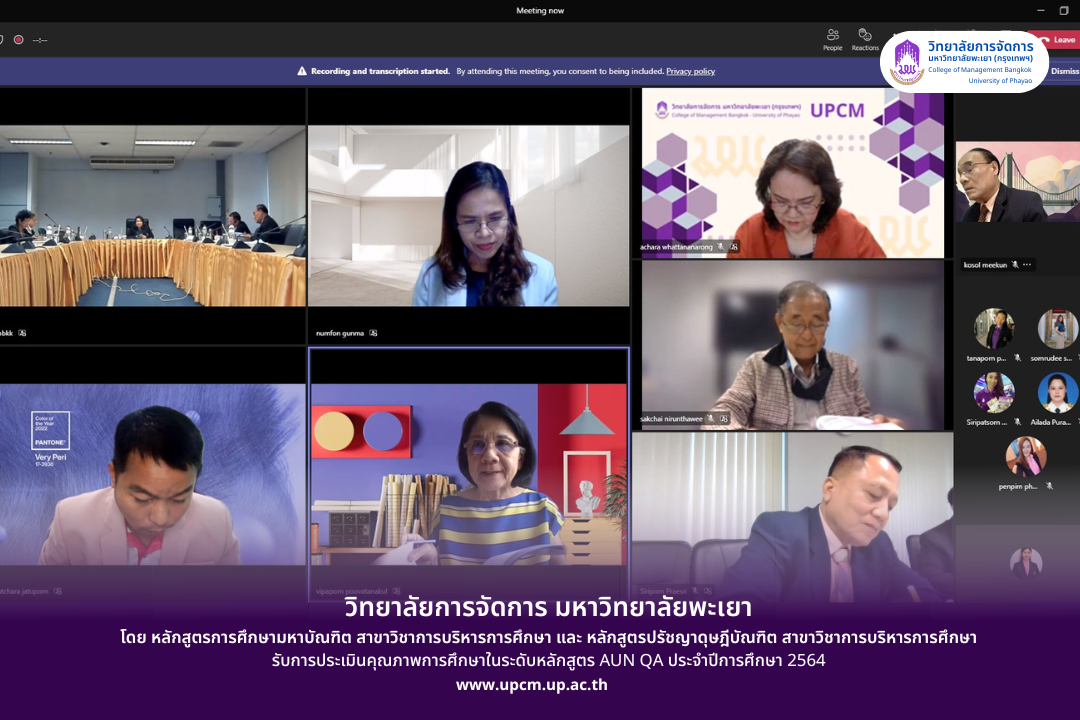Select Ailada Pura...'s profile avatar
This screenshot has width=1080, height=720.
[1058, 393]
